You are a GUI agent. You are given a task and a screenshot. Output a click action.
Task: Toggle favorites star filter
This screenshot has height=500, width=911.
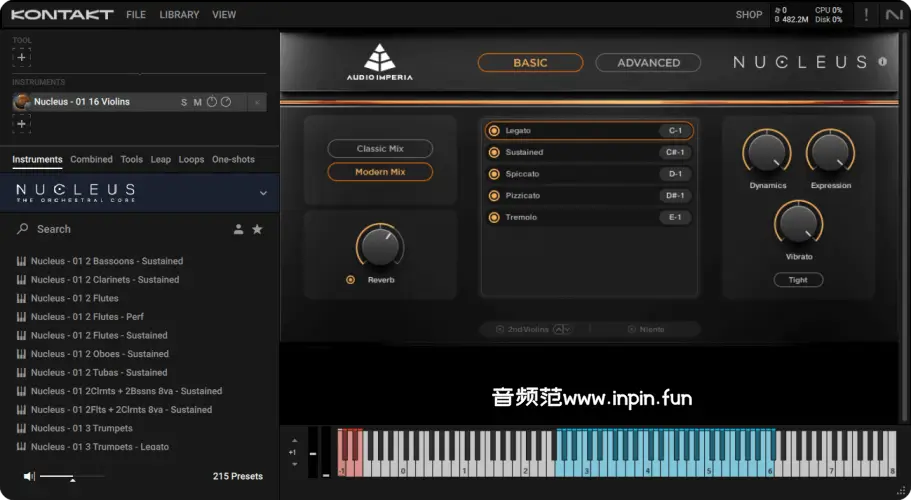pyautogui.click(x=257, y=229)
